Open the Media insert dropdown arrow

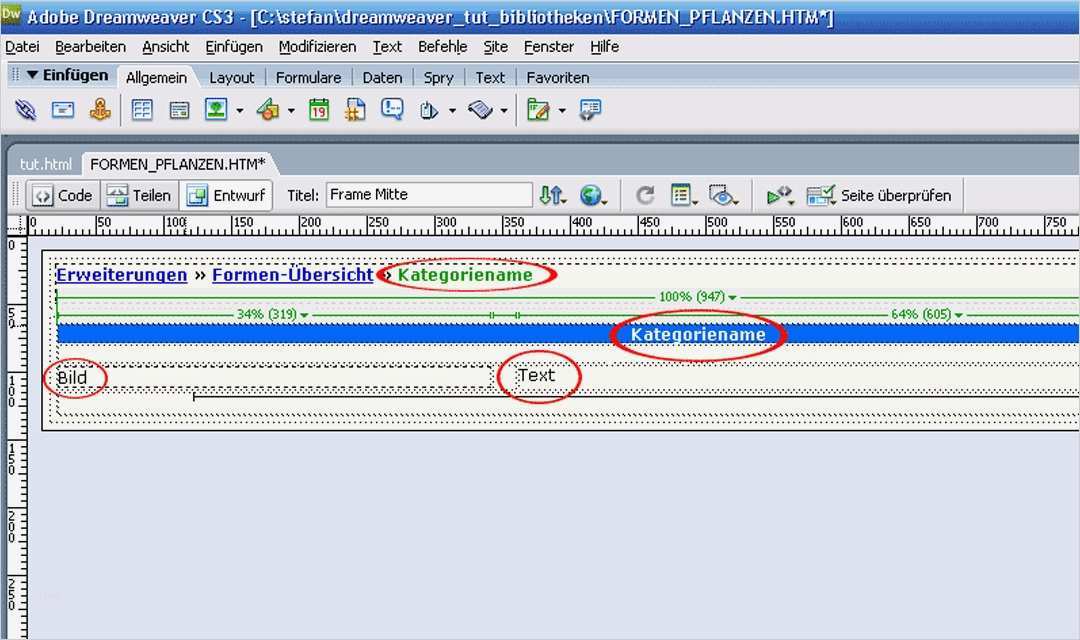290,110
